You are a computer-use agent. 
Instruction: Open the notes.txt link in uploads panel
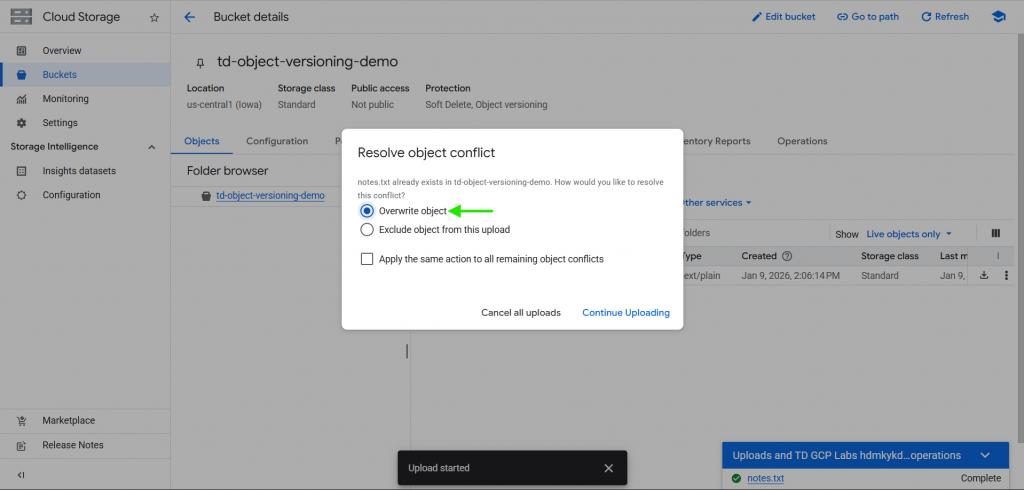pos(765,478)
